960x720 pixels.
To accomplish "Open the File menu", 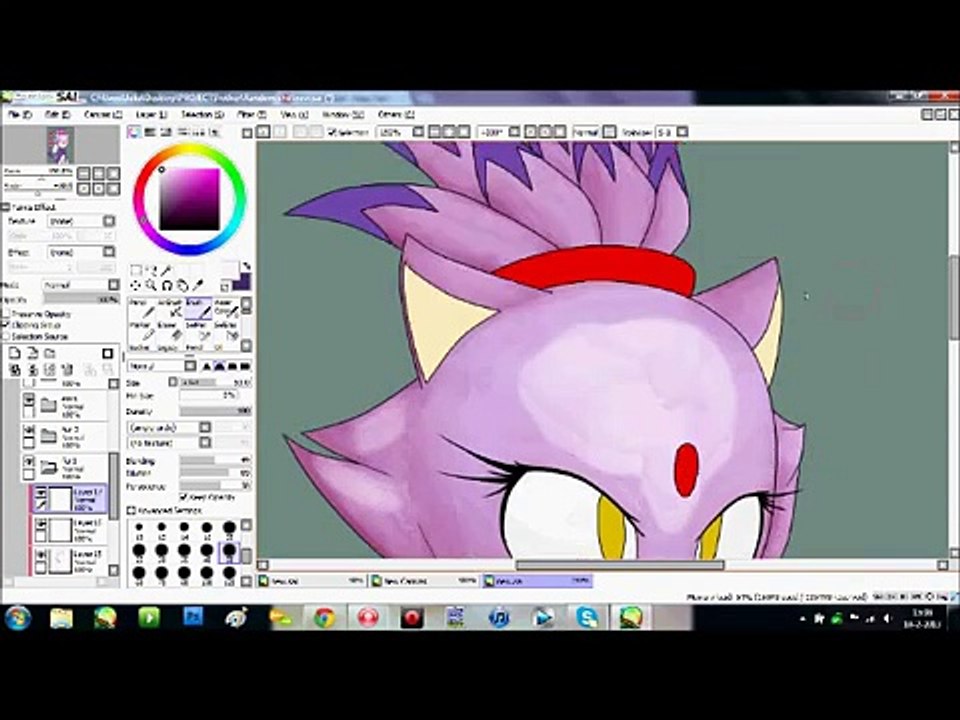I will (x=19, y=114).
